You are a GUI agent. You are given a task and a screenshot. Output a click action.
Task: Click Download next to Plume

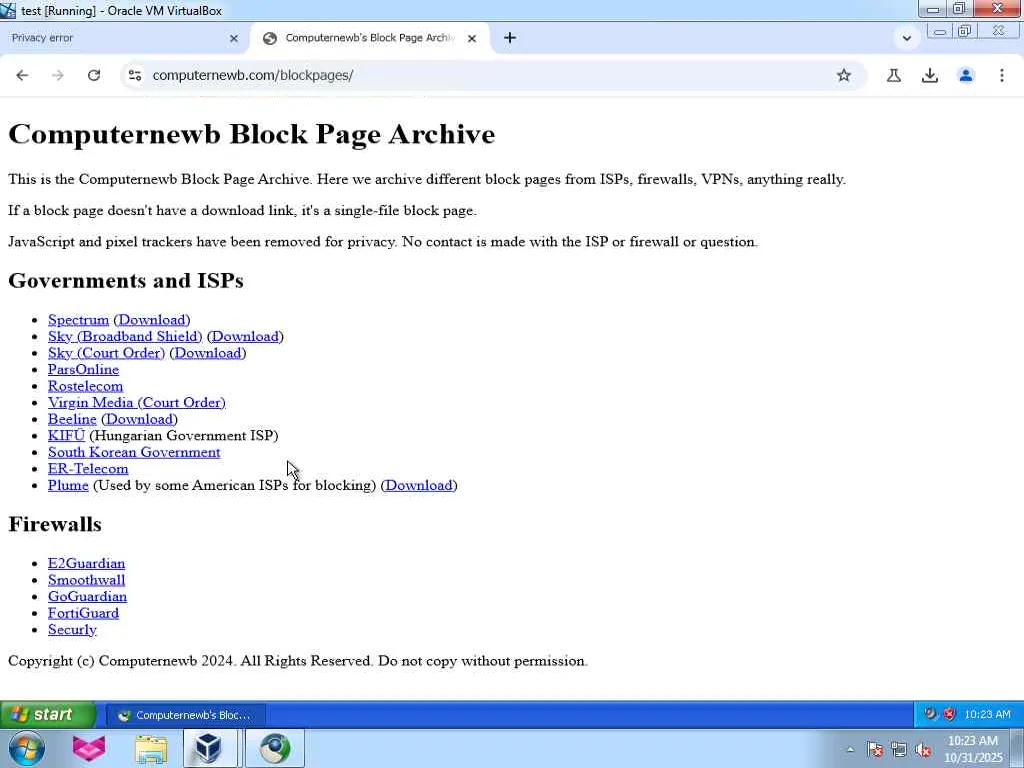coord(419,485)
